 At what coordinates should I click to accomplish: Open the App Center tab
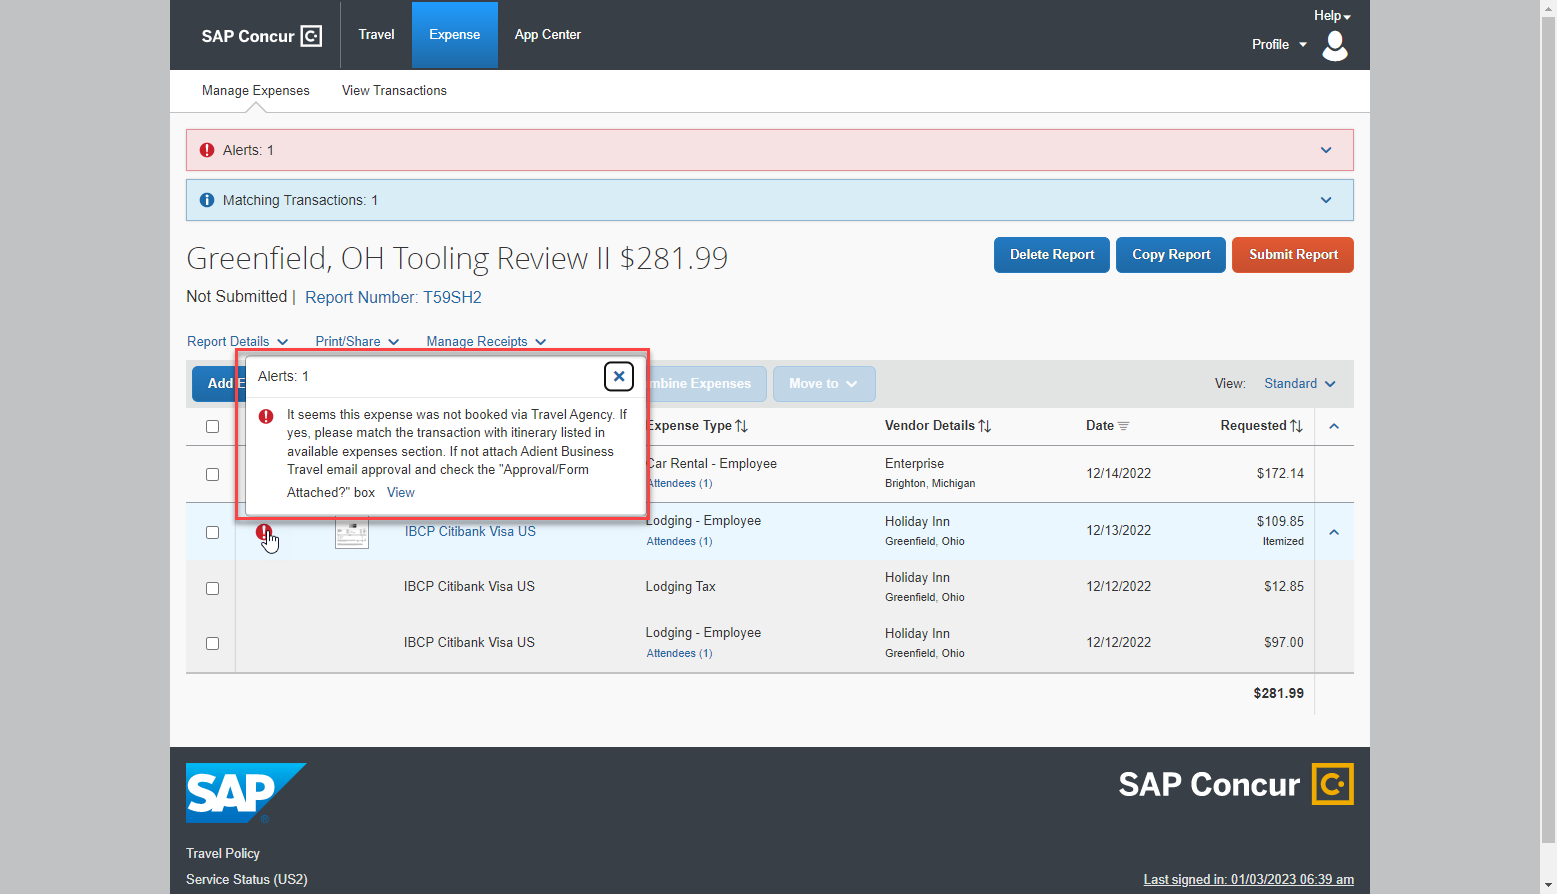tap(547, 35)
